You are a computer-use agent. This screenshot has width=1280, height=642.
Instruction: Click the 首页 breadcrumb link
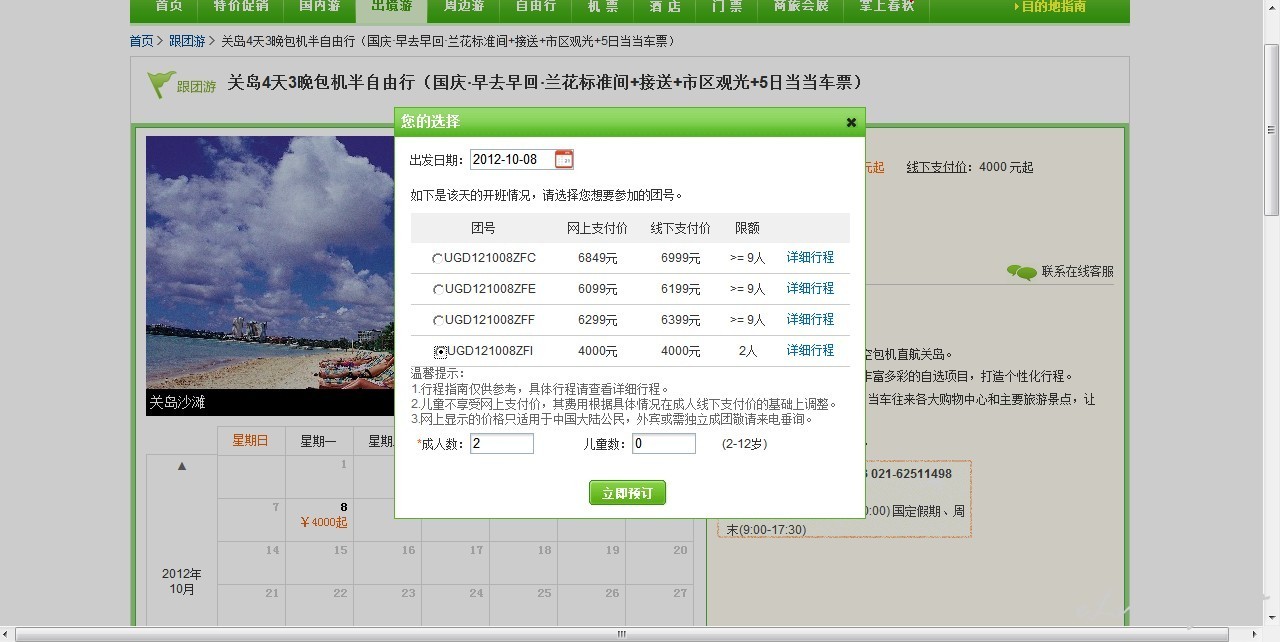coord(142,41)
